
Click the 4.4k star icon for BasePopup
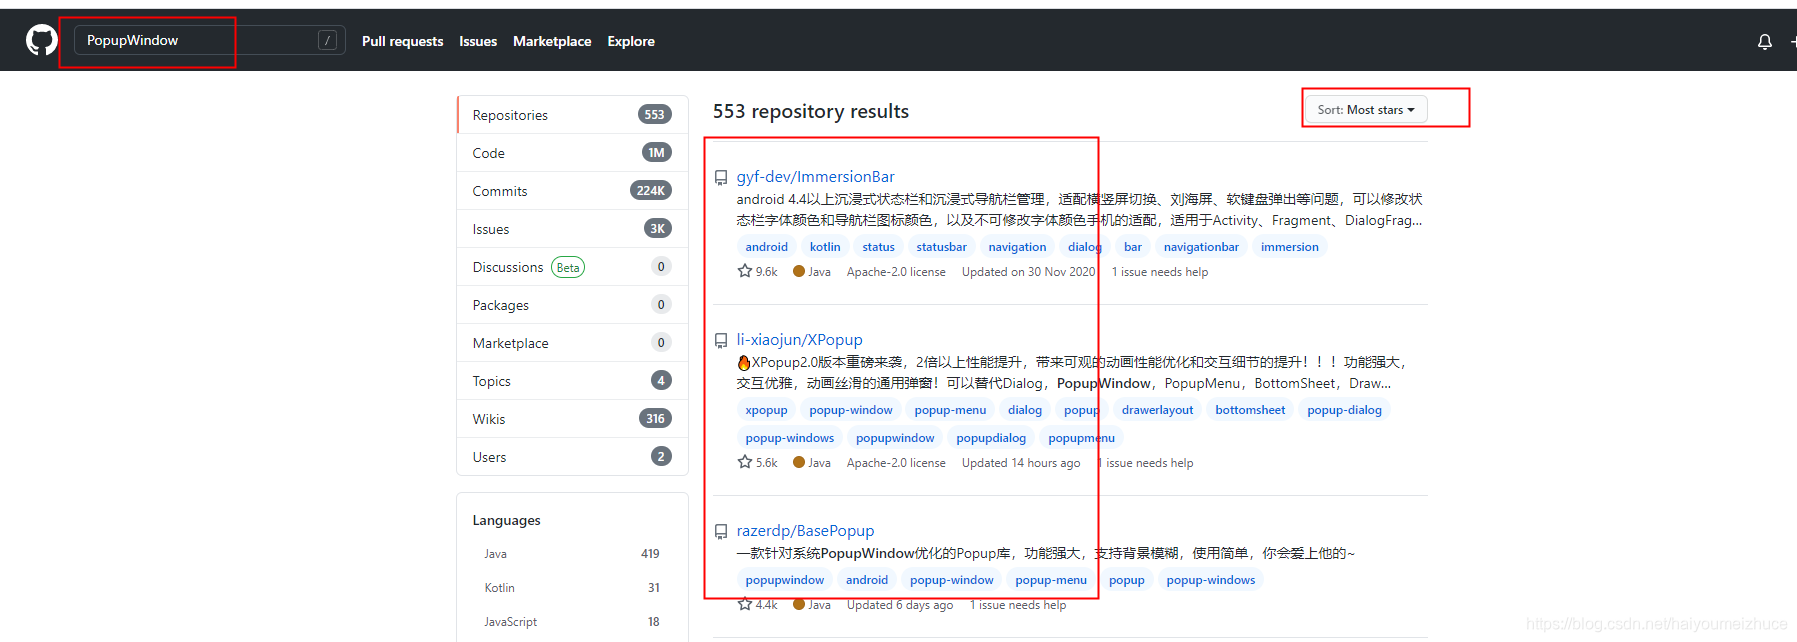click(744, 604)
